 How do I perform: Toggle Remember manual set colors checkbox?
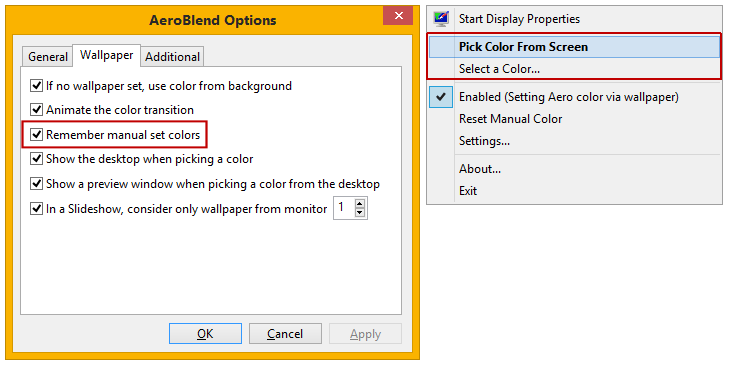click(36, 135)
